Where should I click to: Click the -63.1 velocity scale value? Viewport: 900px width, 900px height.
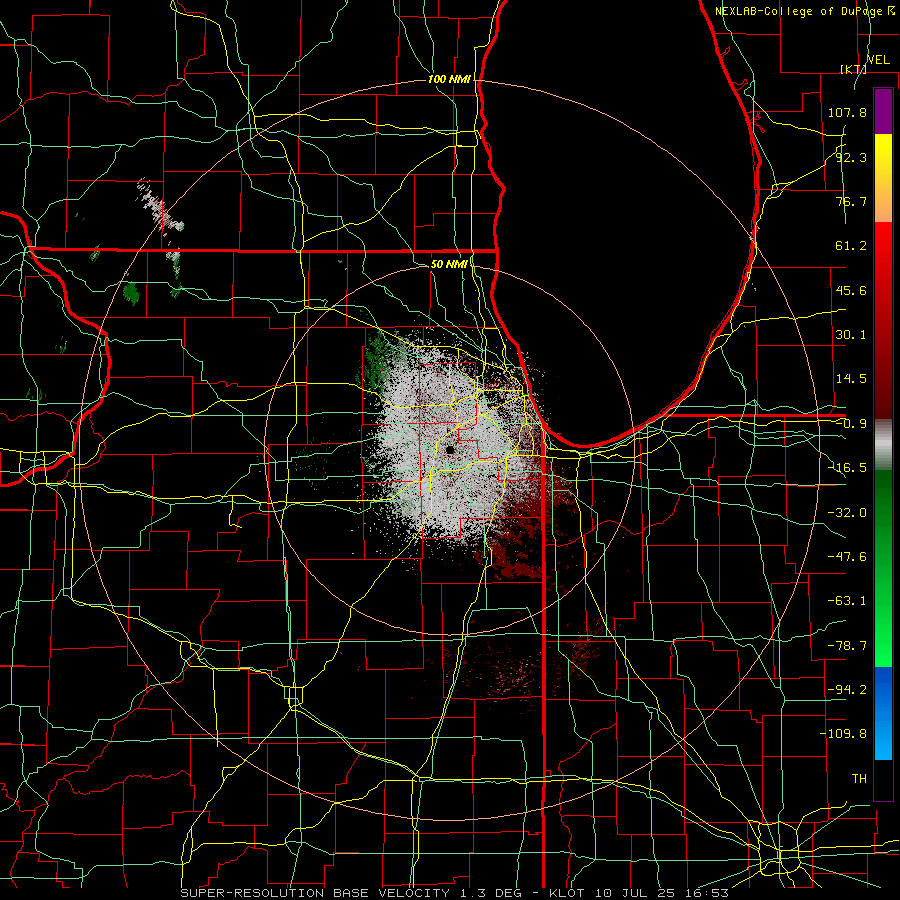pyautogui.click(x=847, y=601)
